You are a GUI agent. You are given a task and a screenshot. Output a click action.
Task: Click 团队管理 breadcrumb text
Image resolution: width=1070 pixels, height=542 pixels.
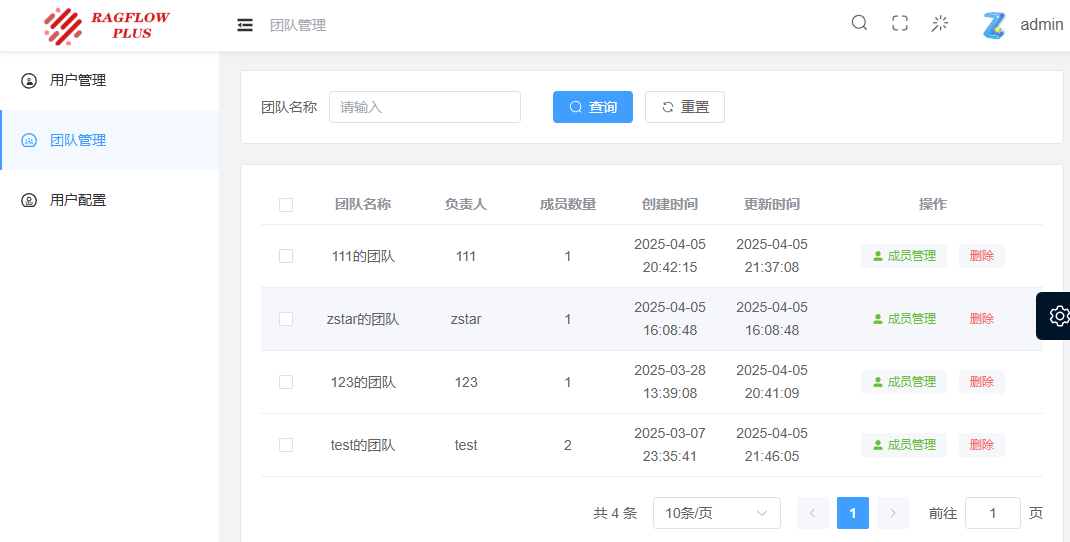click(x=298, y=25)
